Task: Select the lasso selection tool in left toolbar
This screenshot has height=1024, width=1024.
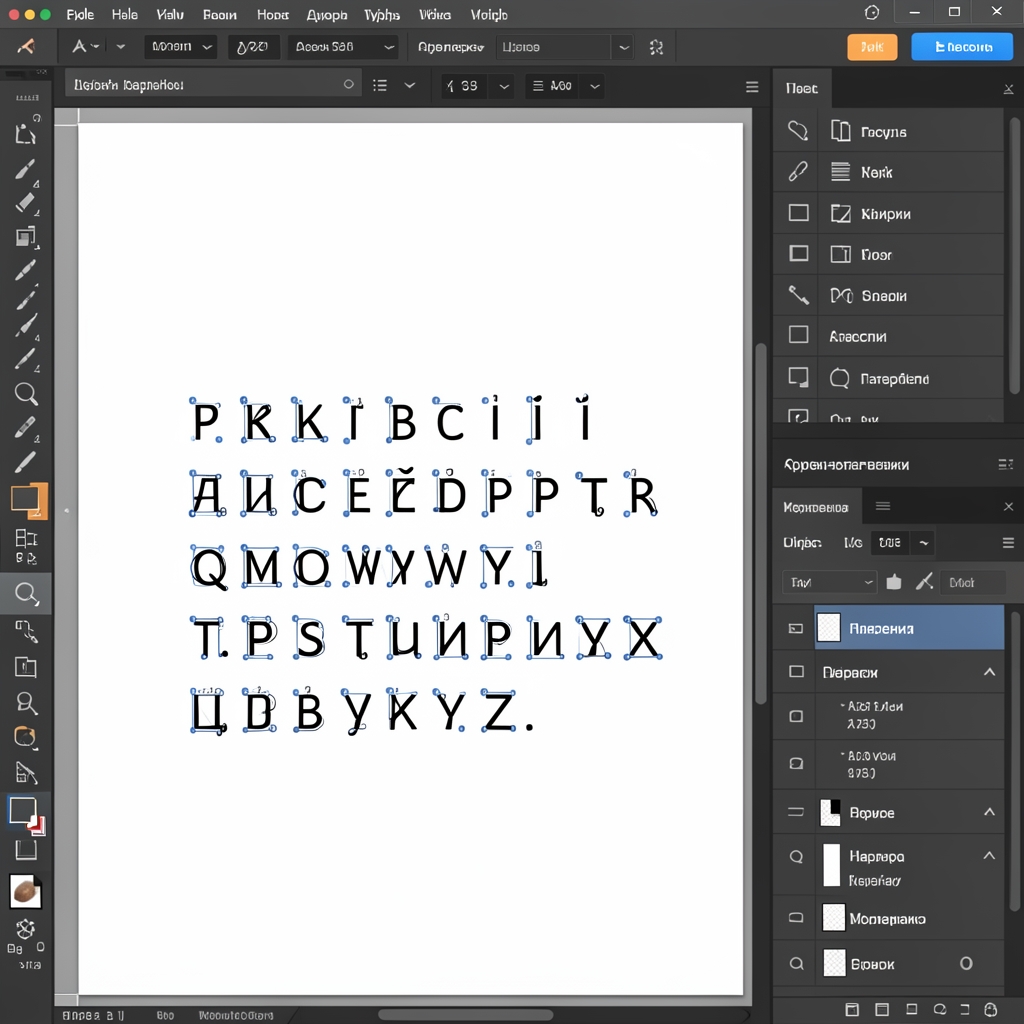Action: pos(25,133)
